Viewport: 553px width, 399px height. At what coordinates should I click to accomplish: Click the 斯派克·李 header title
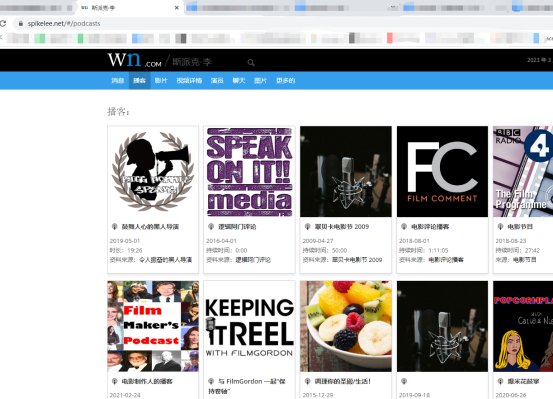192,62
